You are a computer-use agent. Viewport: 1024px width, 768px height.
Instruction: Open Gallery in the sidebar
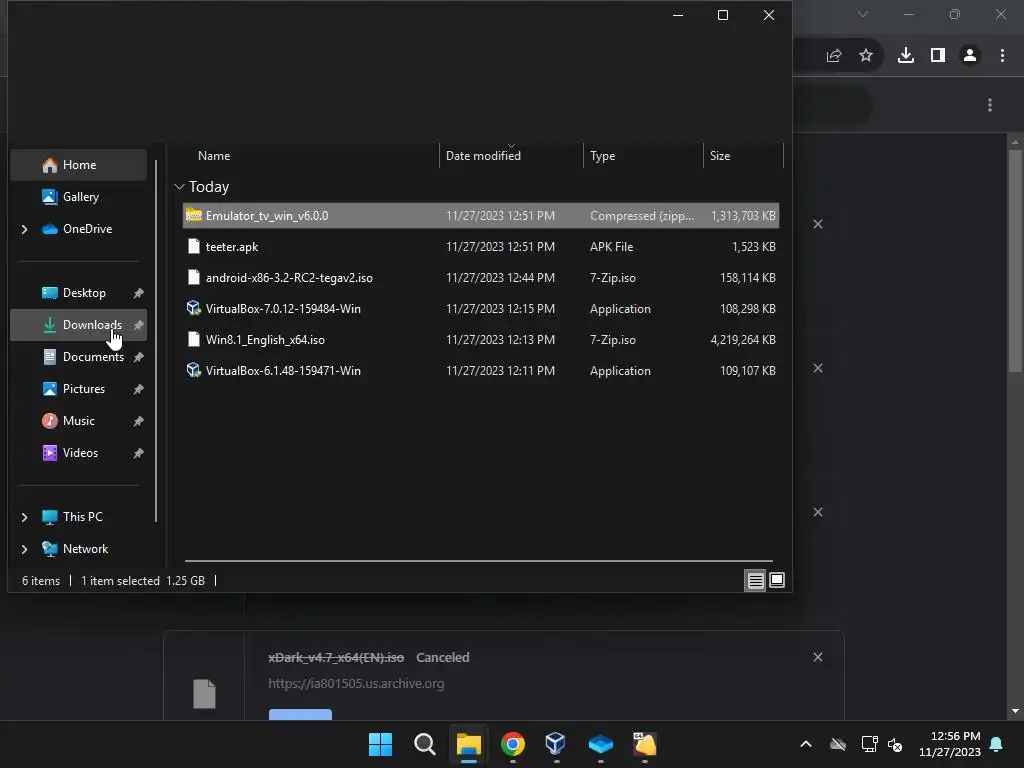(79, 197)
